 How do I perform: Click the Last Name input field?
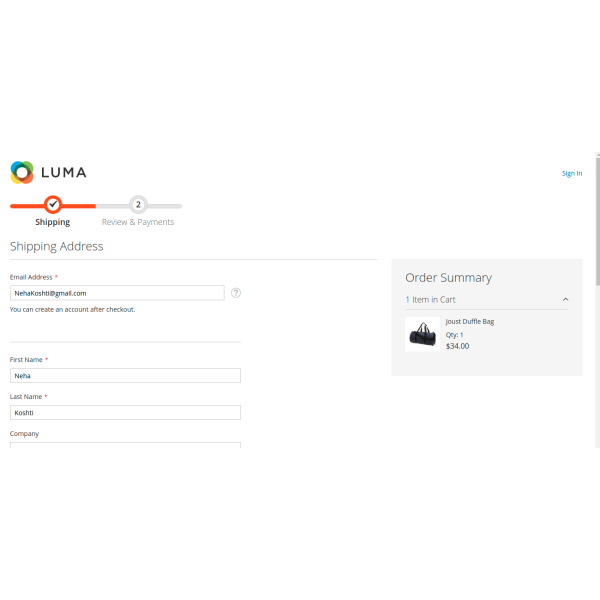point(125,412)
